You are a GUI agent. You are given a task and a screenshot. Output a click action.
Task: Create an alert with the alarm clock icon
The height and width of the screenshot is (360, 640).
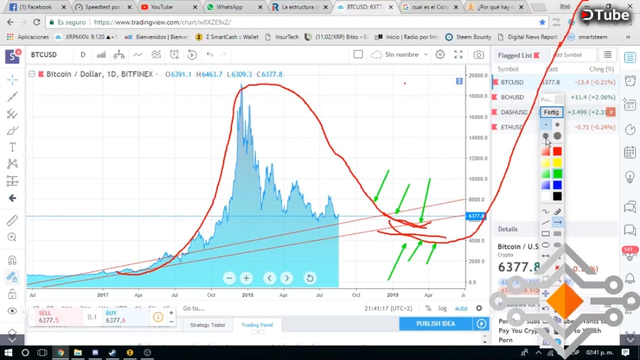[174, 55]
